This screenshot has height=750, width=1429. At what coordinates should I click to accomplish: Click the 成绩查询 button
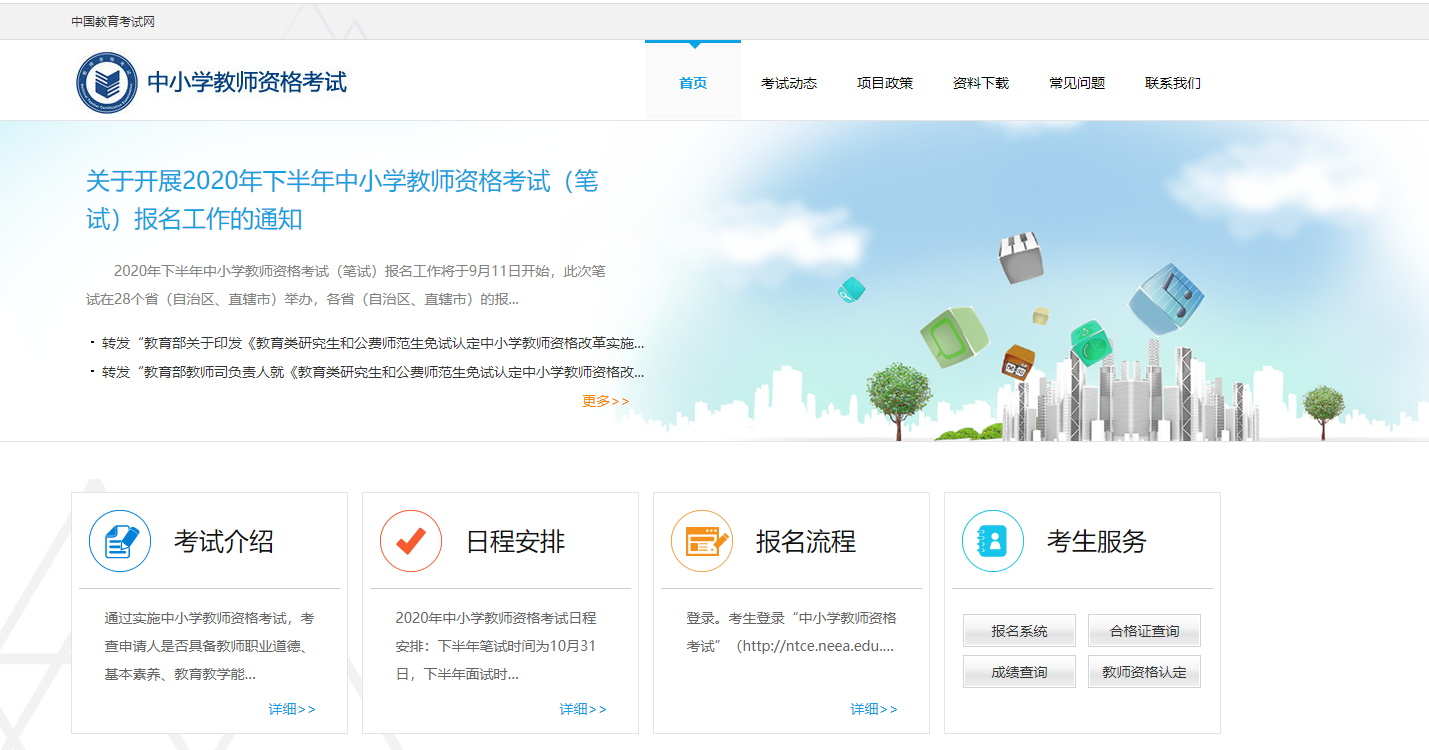click(x=1019, y=672)
